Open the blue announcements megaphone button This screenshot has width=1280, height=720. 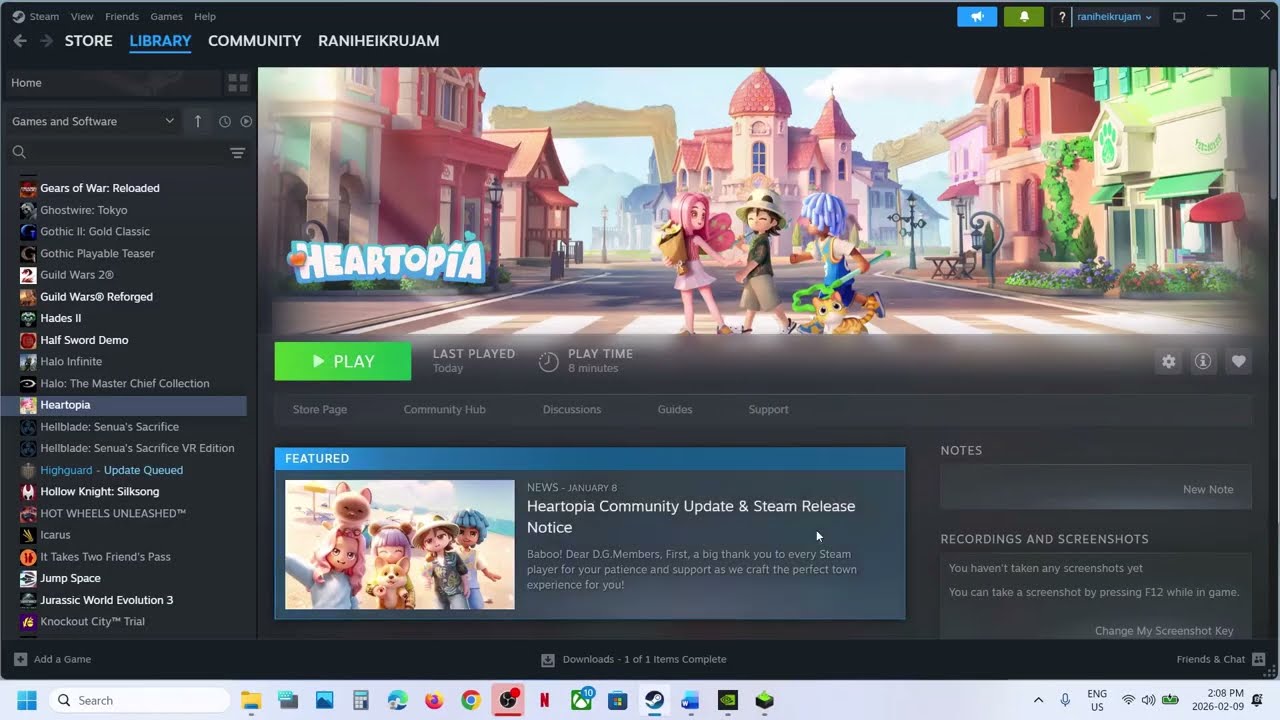coord(977,17)
